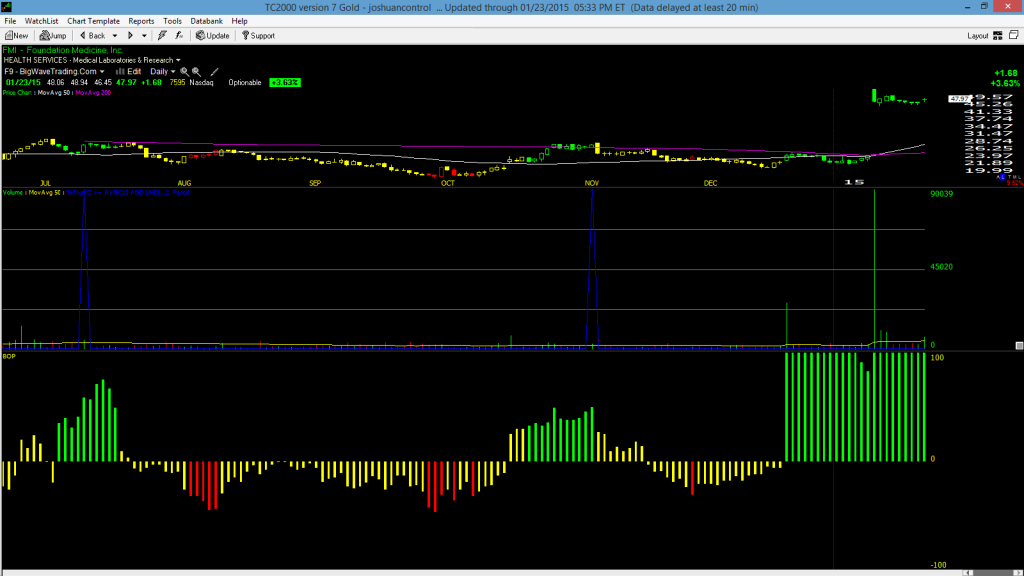Viewport: 1024px width, 576px height.
Task: Click the MovAvg 50 indicator label
Action: click(x=54, y=93)
